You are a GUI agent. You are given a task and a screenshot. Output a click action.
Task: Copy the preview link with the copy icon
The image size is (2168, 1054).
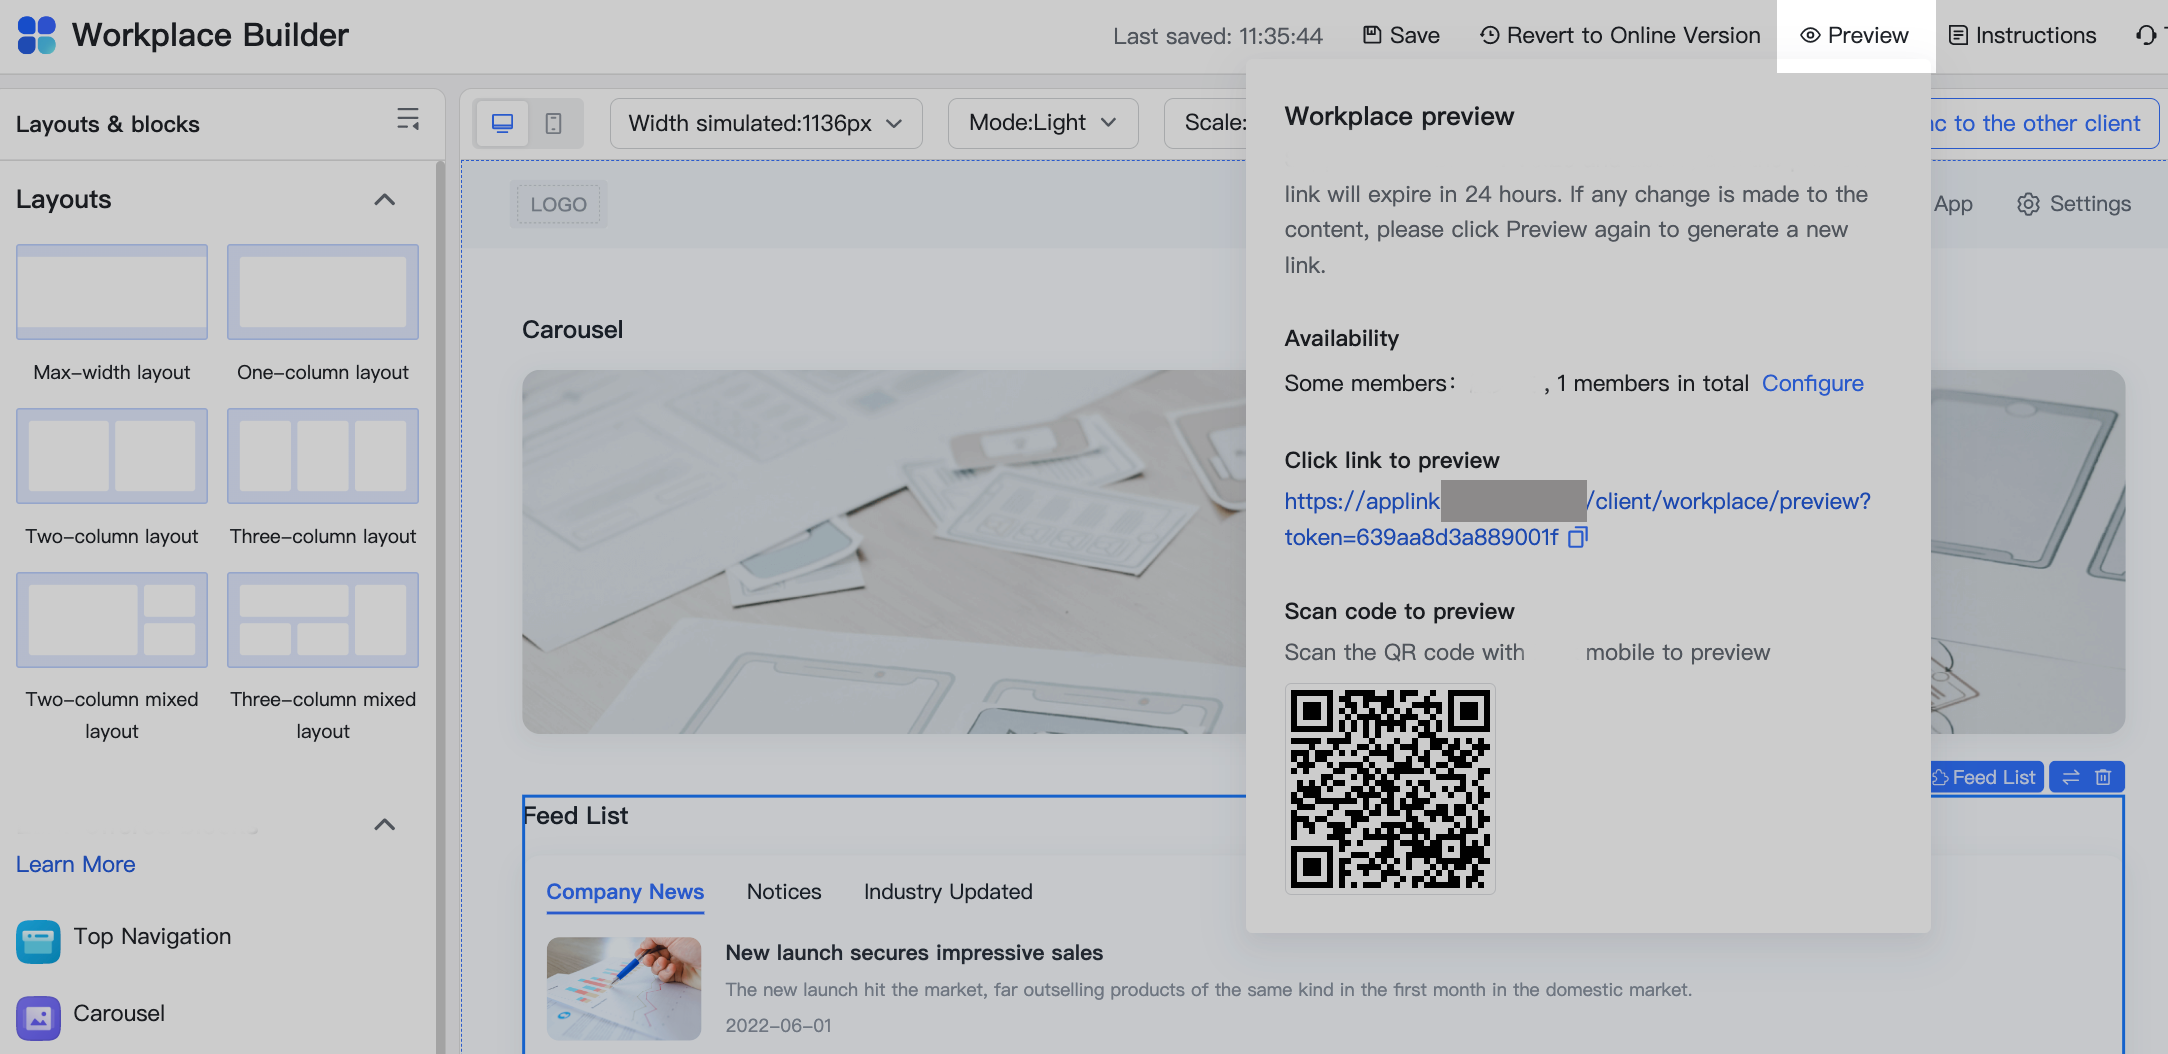click(x=1578, y=538)
